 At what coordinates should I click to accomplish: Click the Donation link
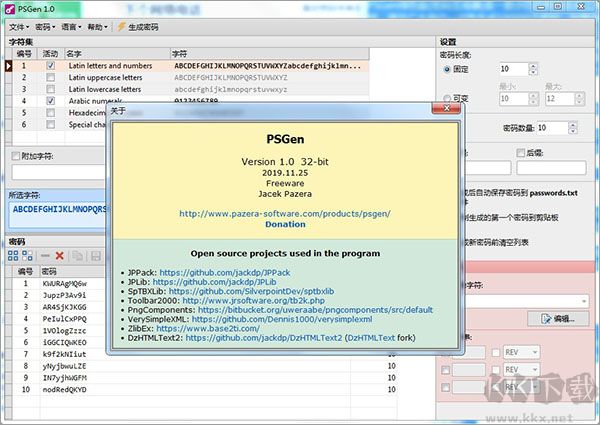point(285,224)
